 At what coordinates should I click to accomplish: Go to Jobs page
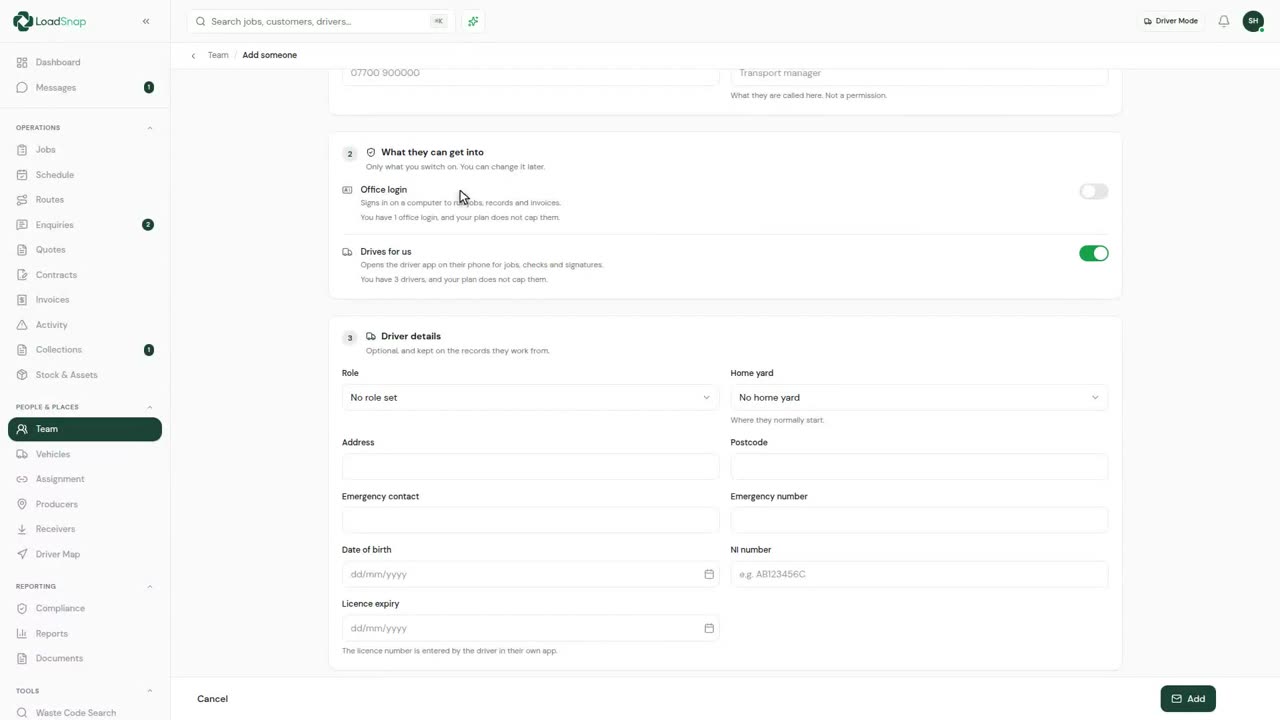(x=85, y=150)
